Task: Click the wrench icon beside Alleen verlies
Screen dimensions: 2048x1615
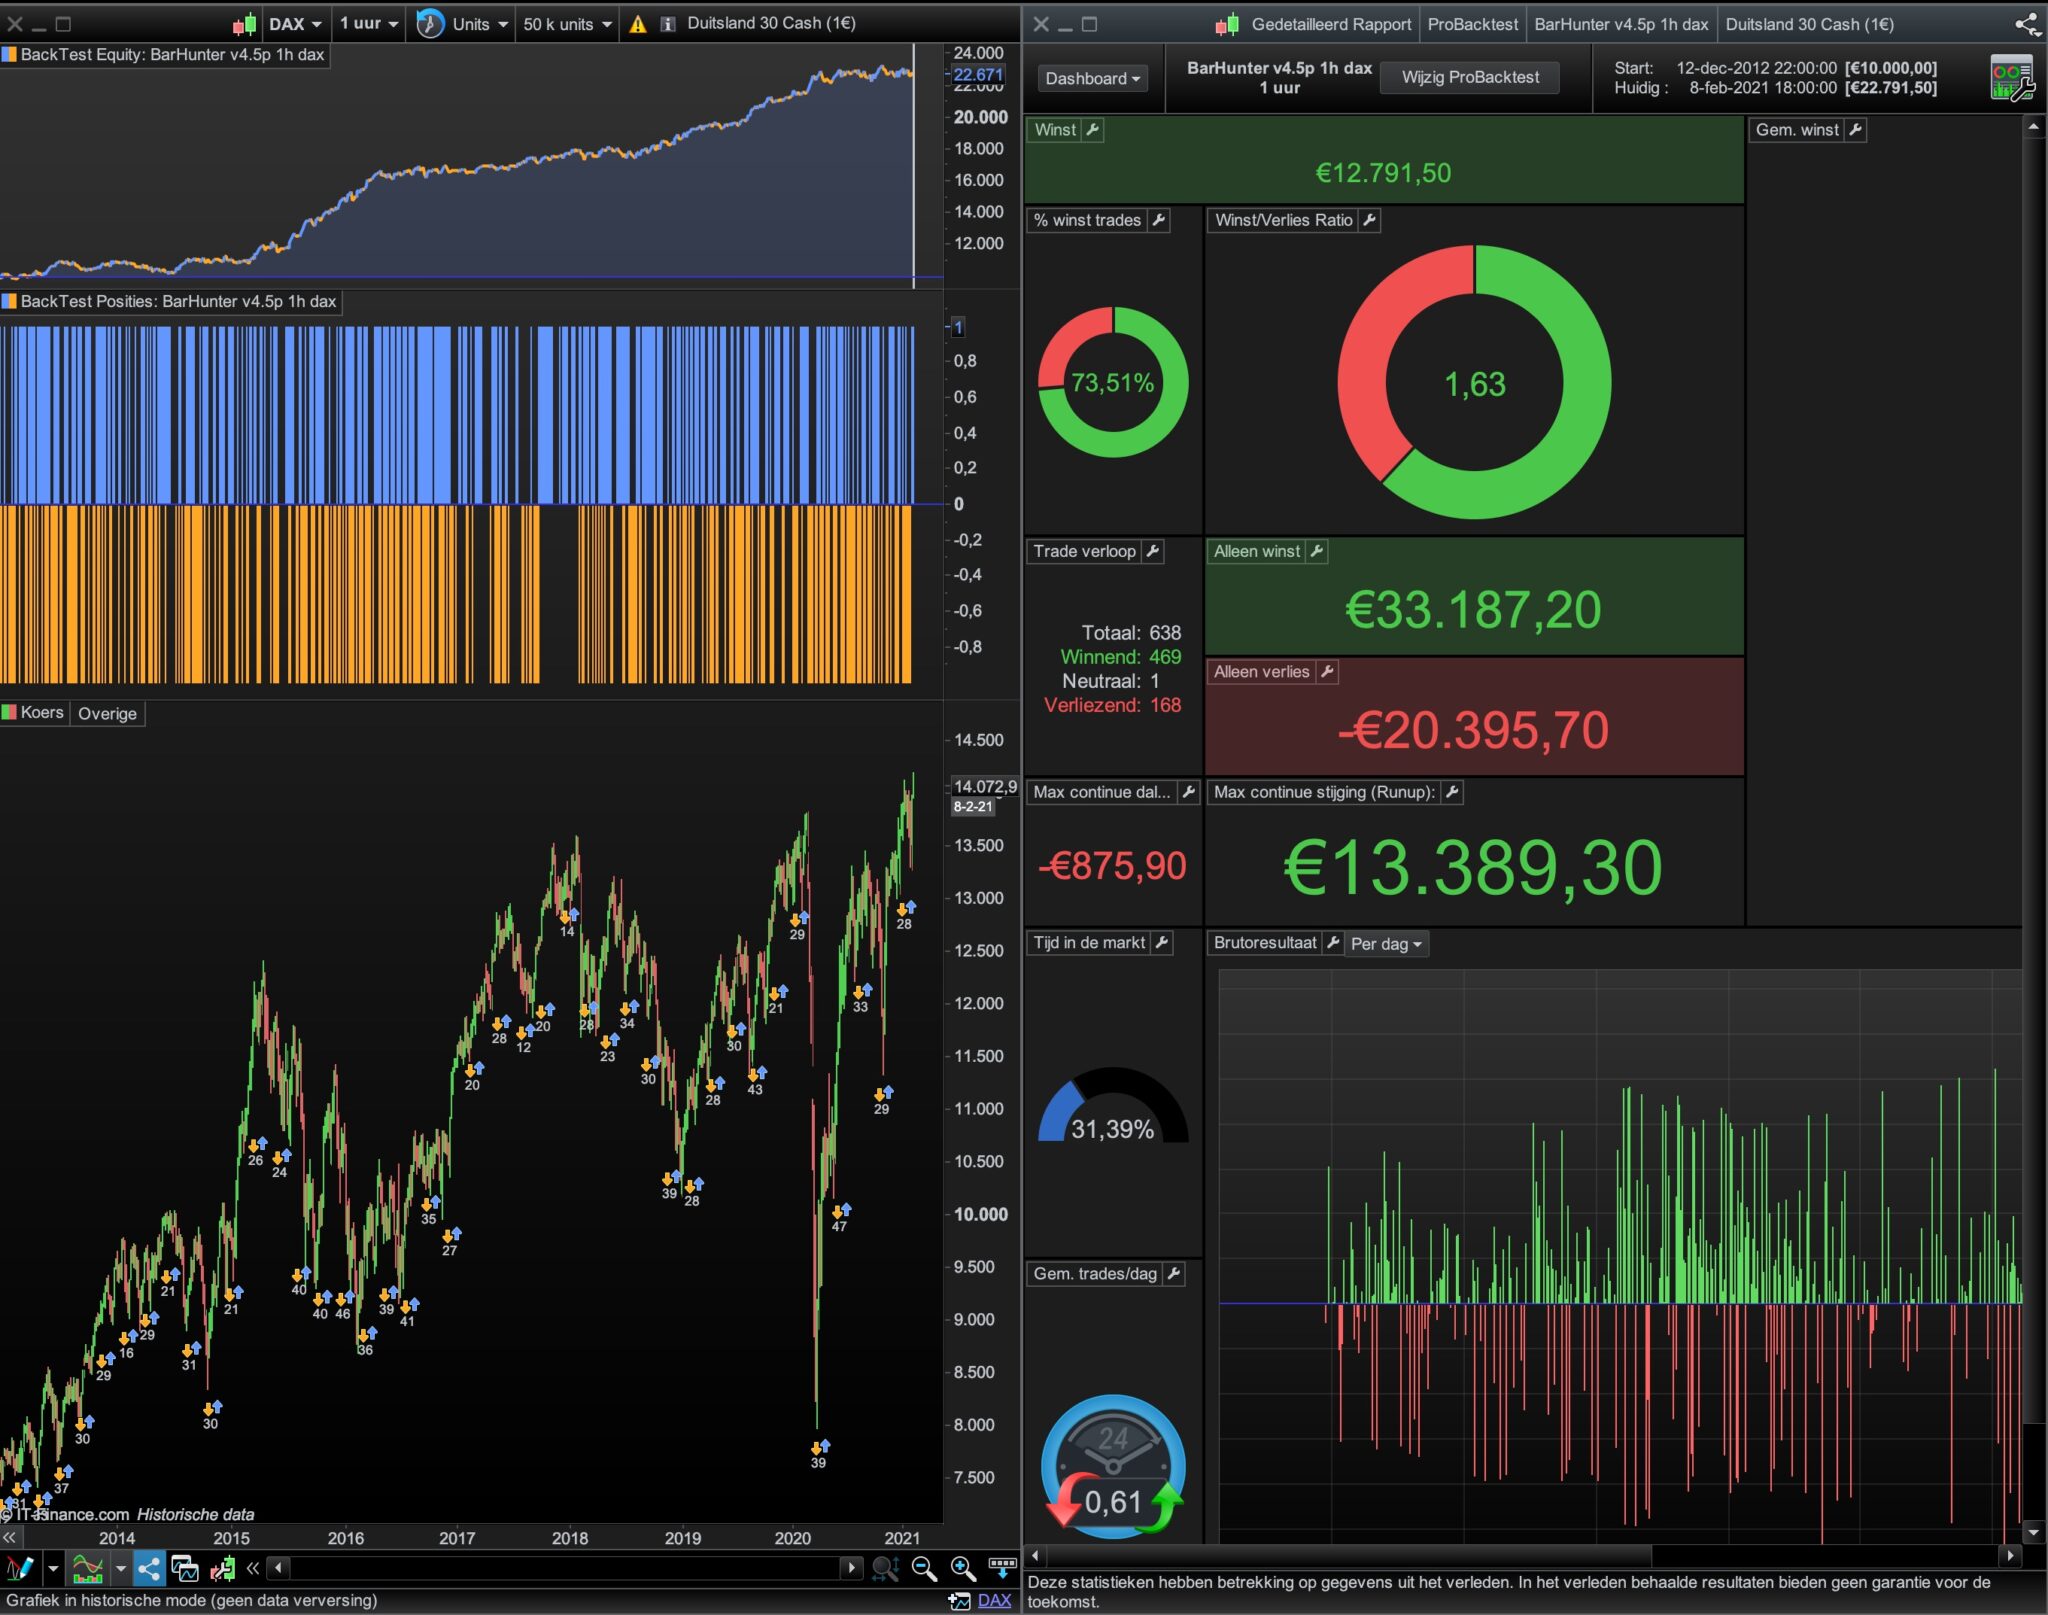Action: tap(1327, 672)
